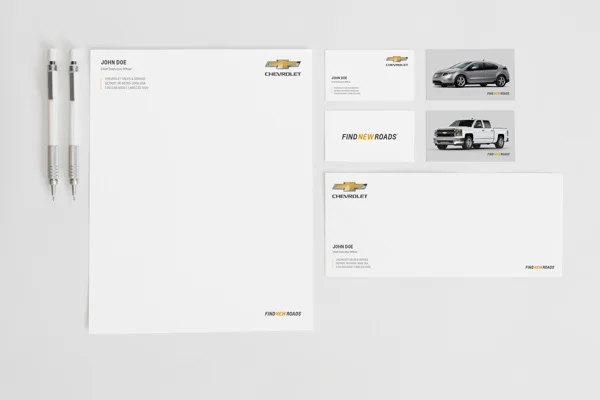
Task: Click "JOHN DOE" on the business card
Action: 339,78
